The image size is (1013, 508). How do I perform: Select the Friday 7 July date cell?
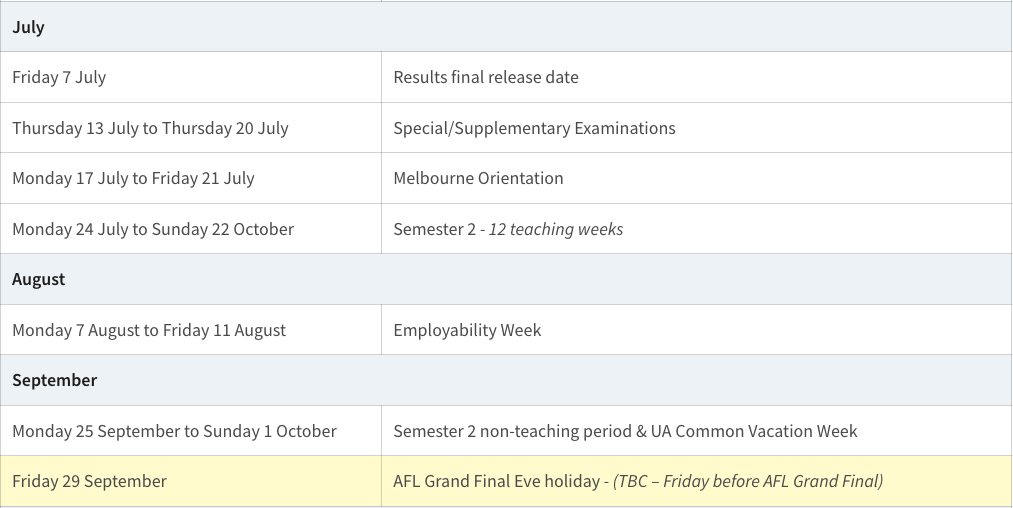(59, 77)
